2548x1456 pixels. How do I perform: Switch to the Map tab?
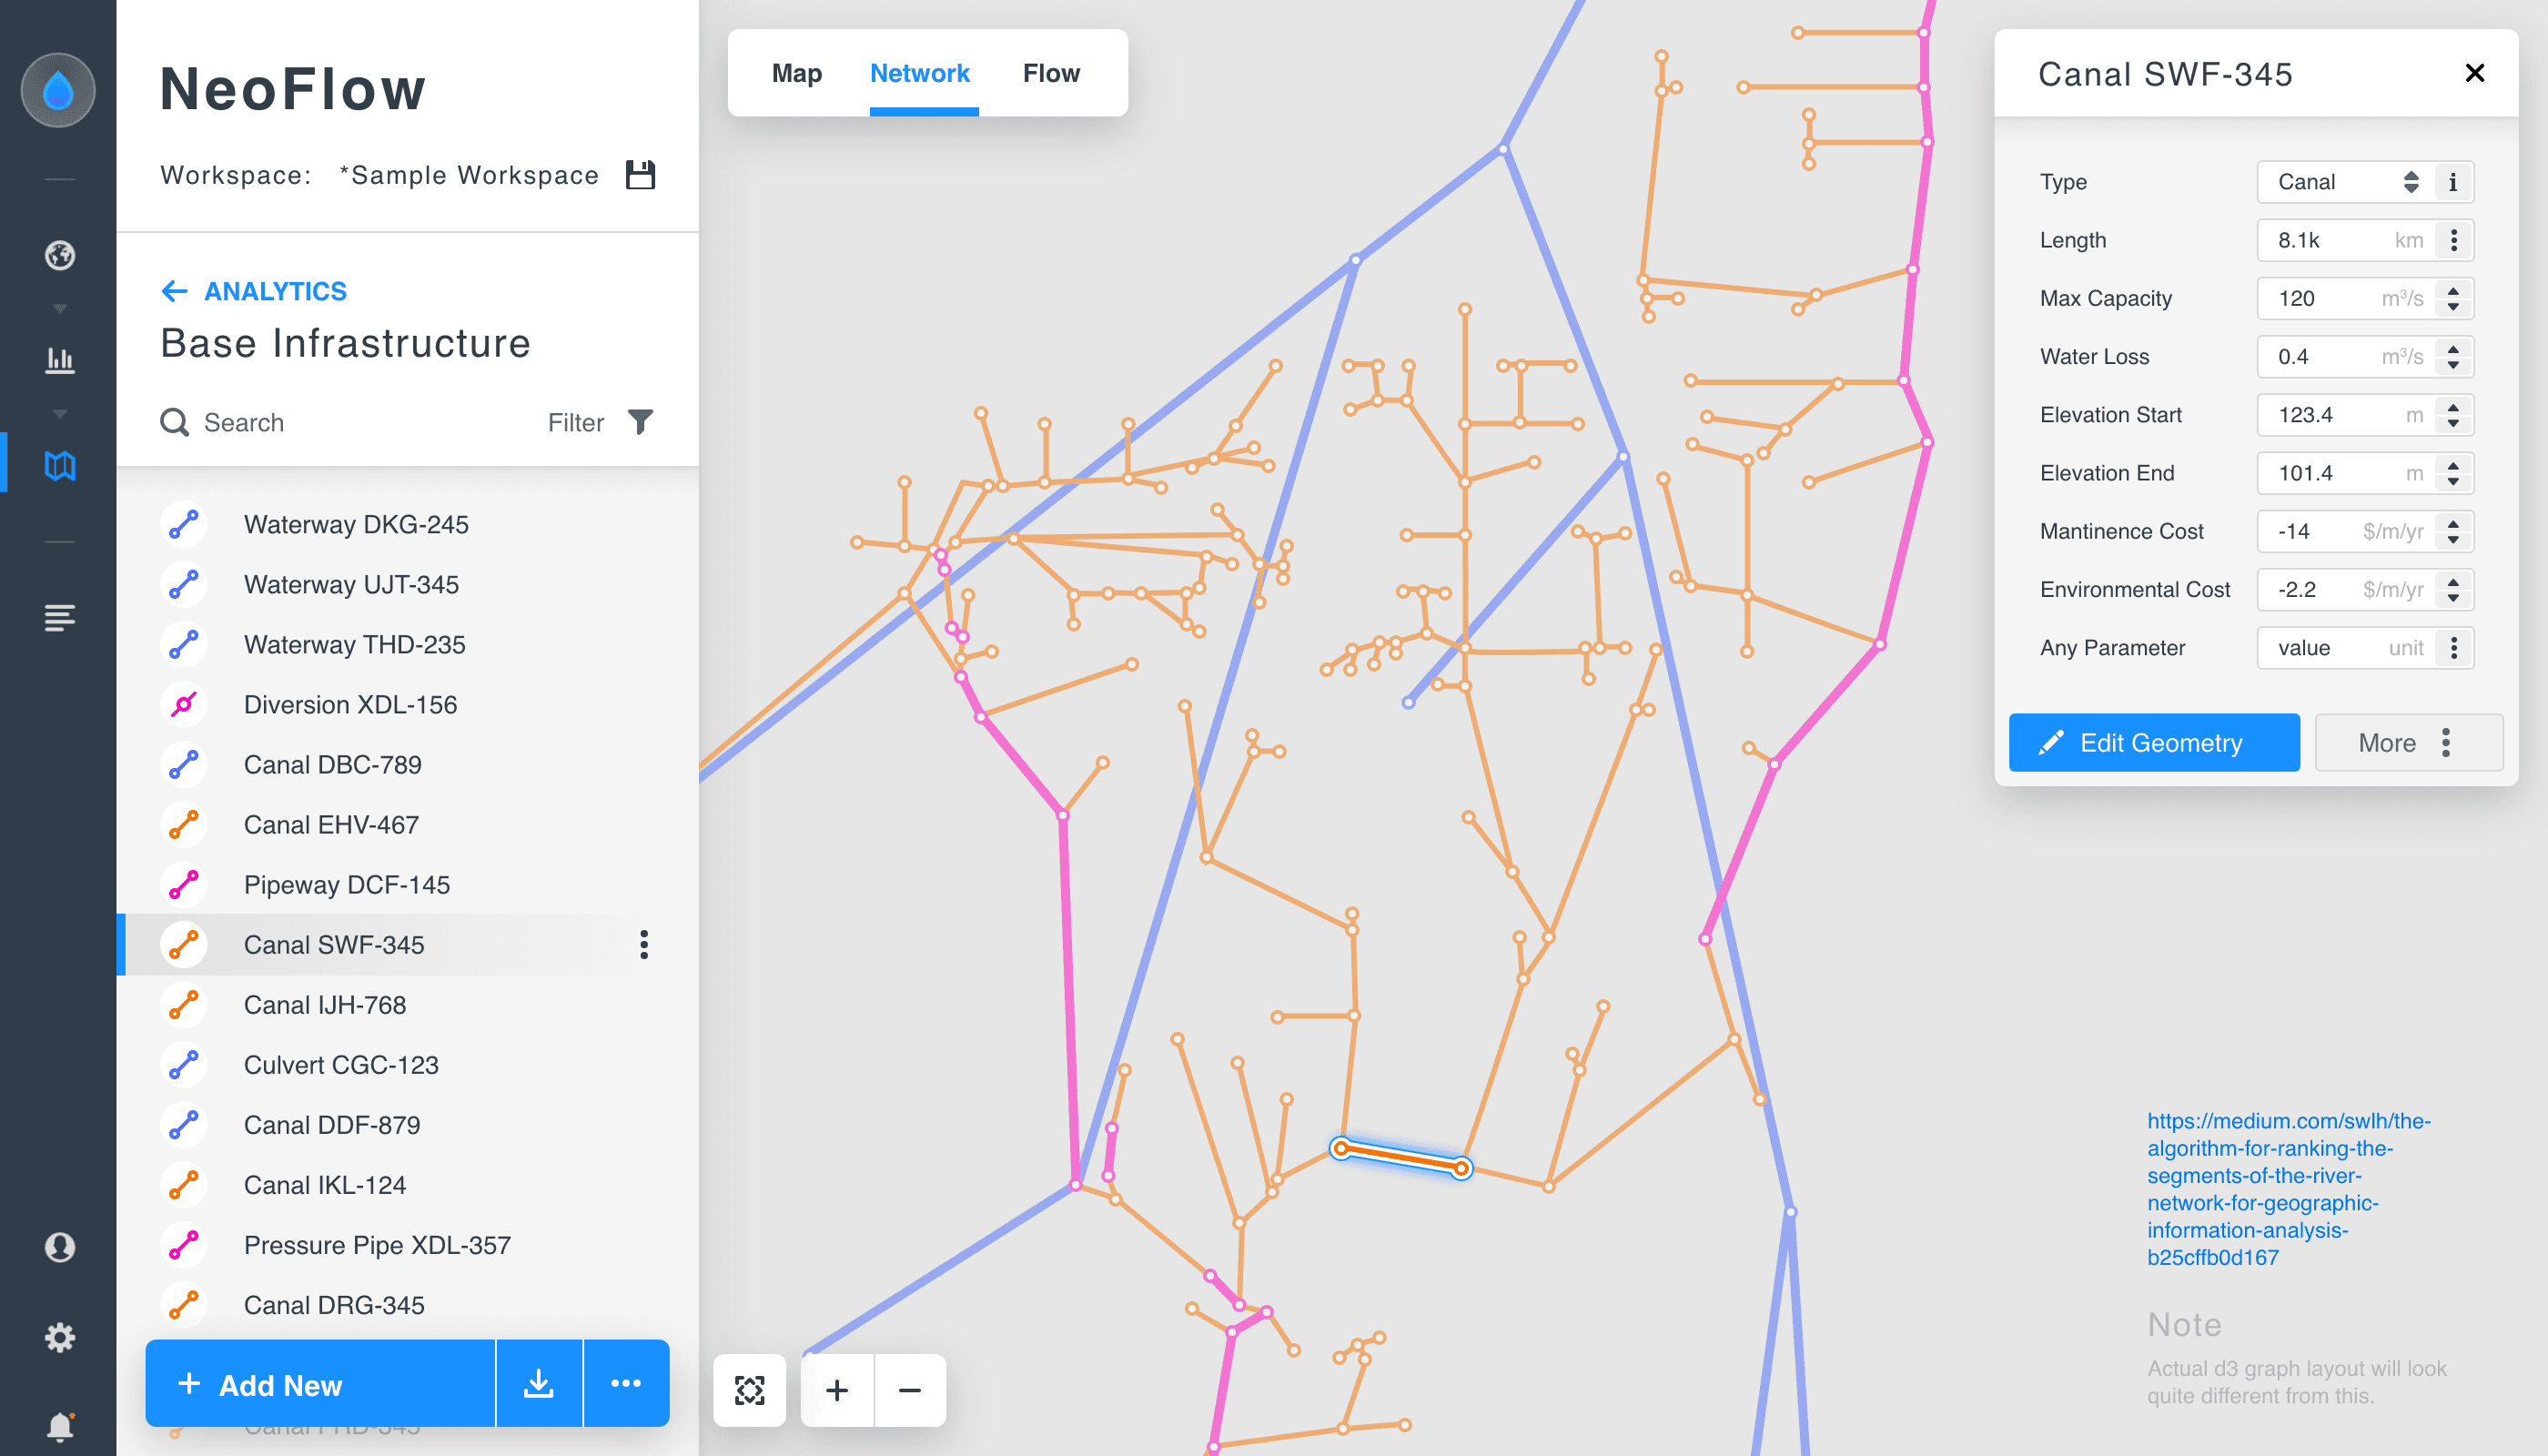point(797,73)
